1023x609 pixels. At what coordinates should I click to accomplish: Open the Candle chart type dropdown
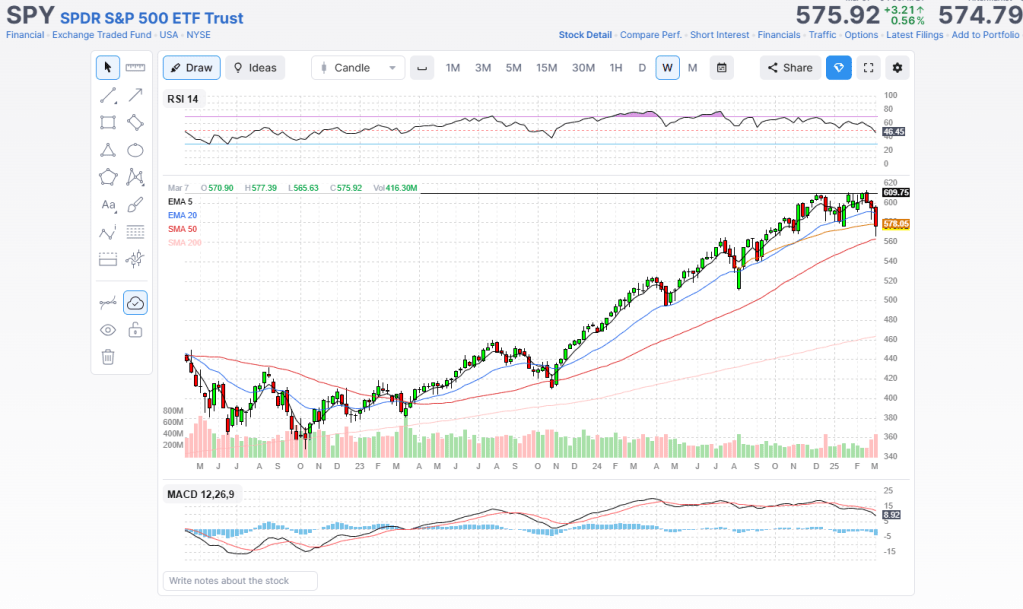[358, 68]
